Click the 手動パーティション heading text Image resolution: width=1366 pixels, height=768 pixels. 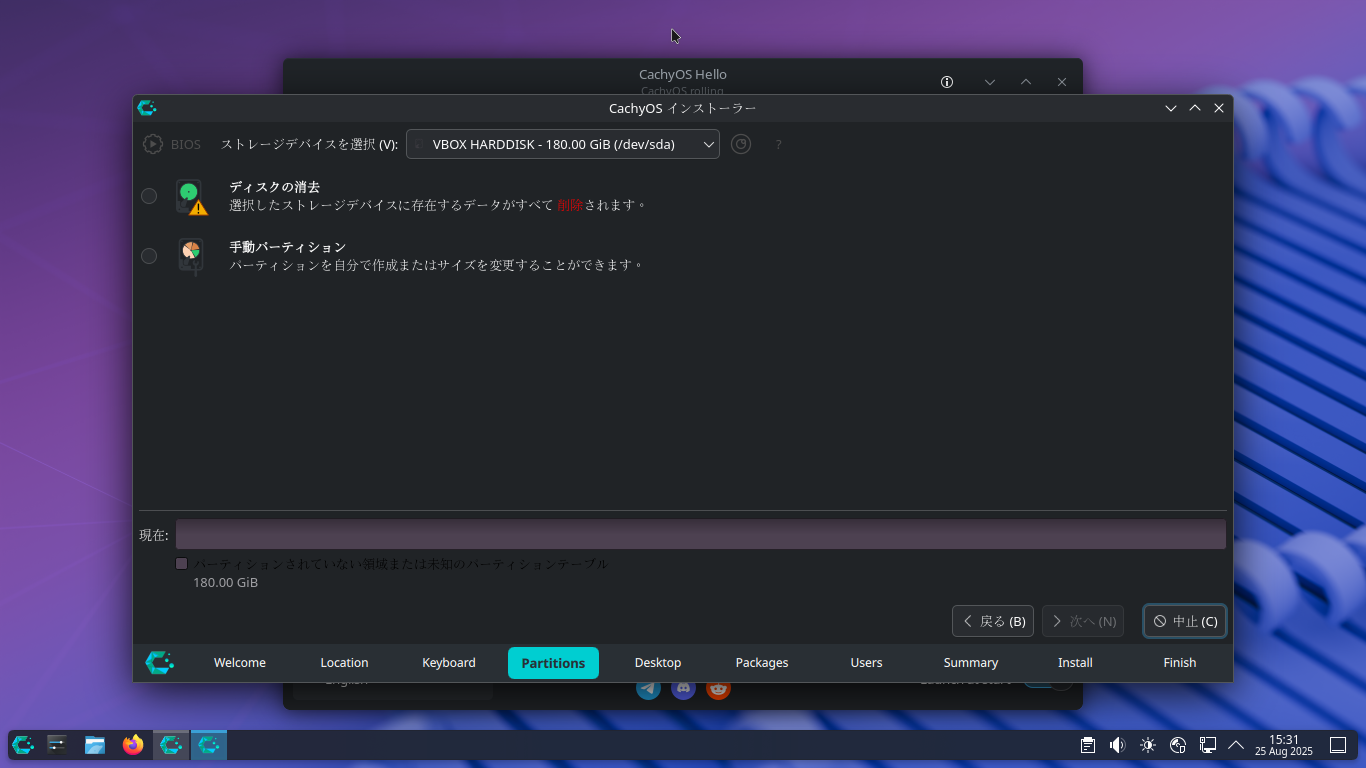tap(288, 247)
